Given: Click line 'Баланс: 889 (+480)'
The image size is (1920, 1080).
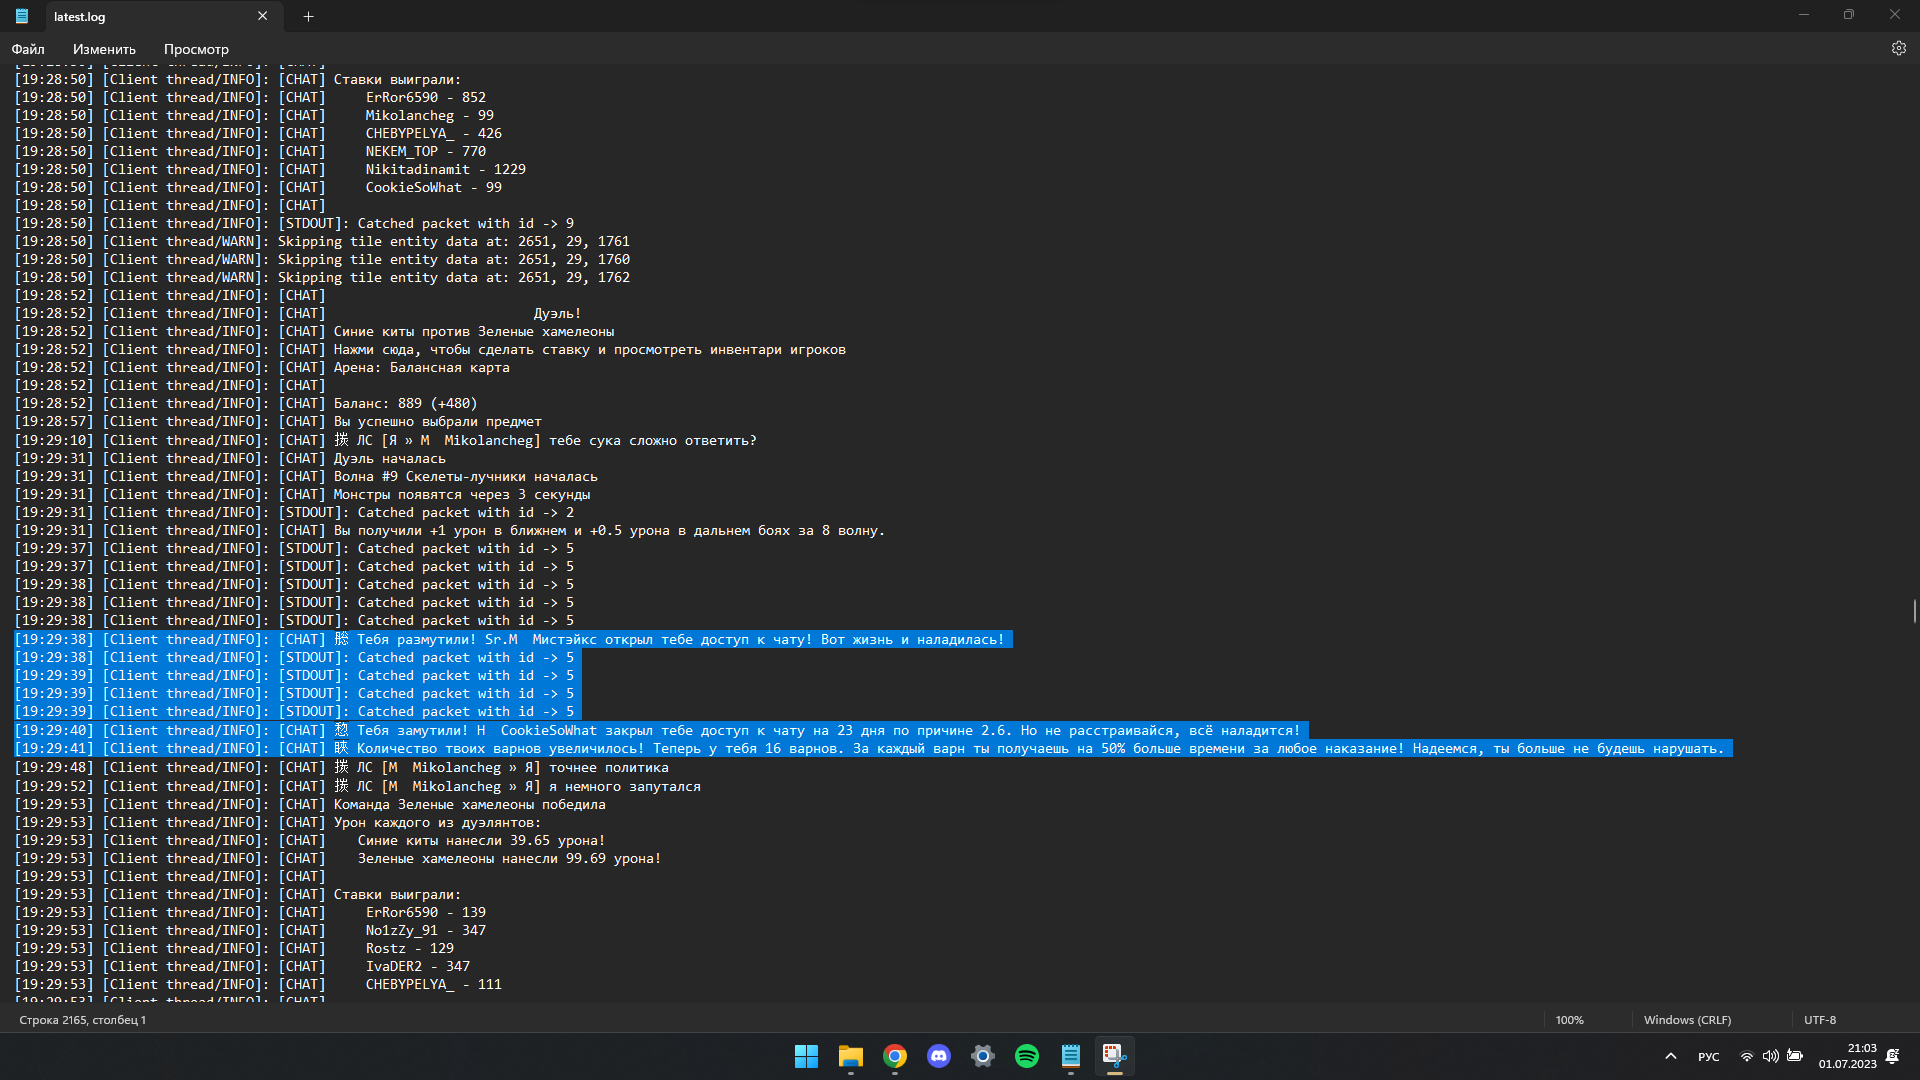Looking at the screenshot, I should 246,403.
